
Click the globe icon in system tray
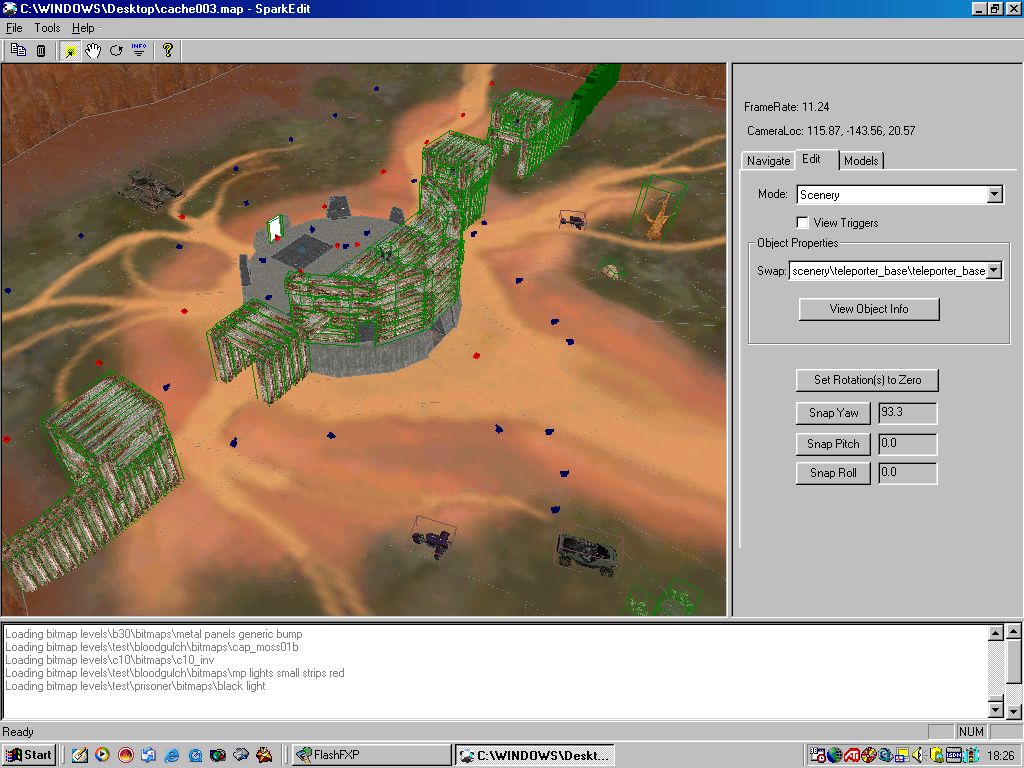coord(835,755)
